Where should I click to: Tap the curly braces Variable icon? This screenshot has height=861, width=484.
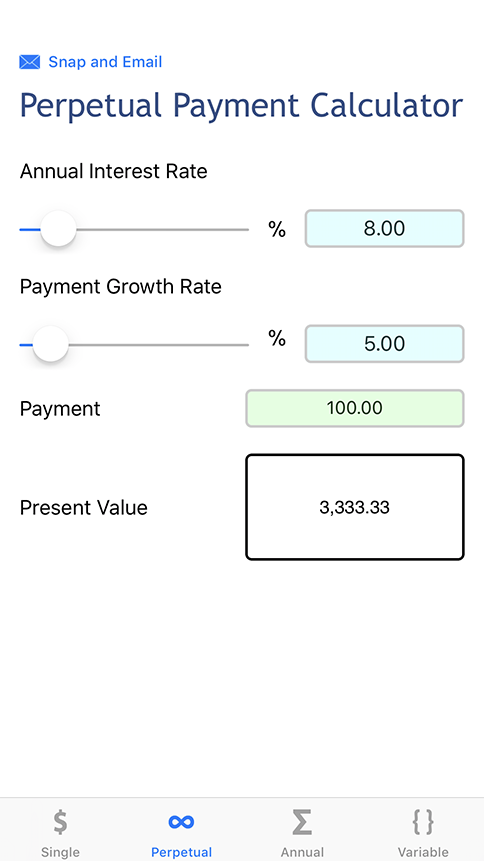tap(423, 822)
